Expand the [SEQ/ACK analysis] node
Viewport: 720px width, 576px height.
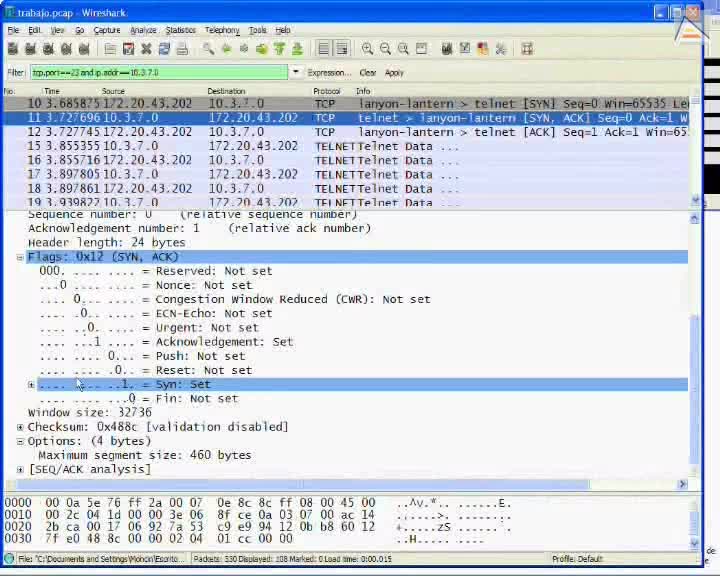(20, 469)
